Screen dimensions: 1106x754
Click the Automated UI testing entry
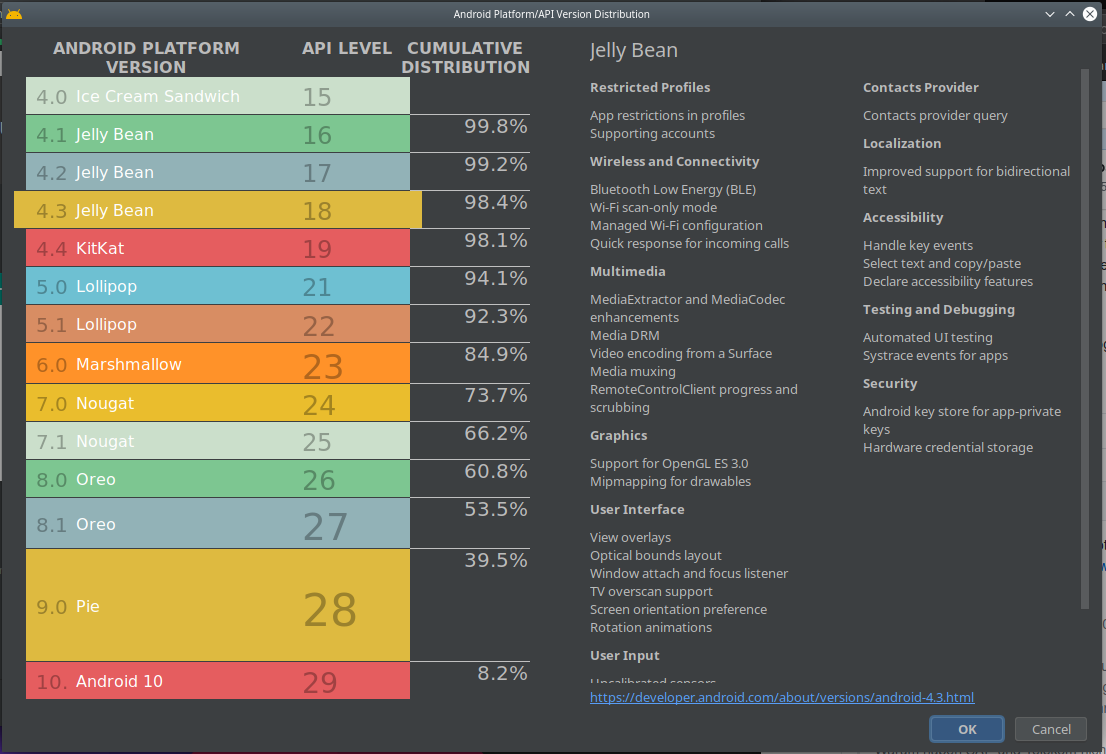point(928,338)
